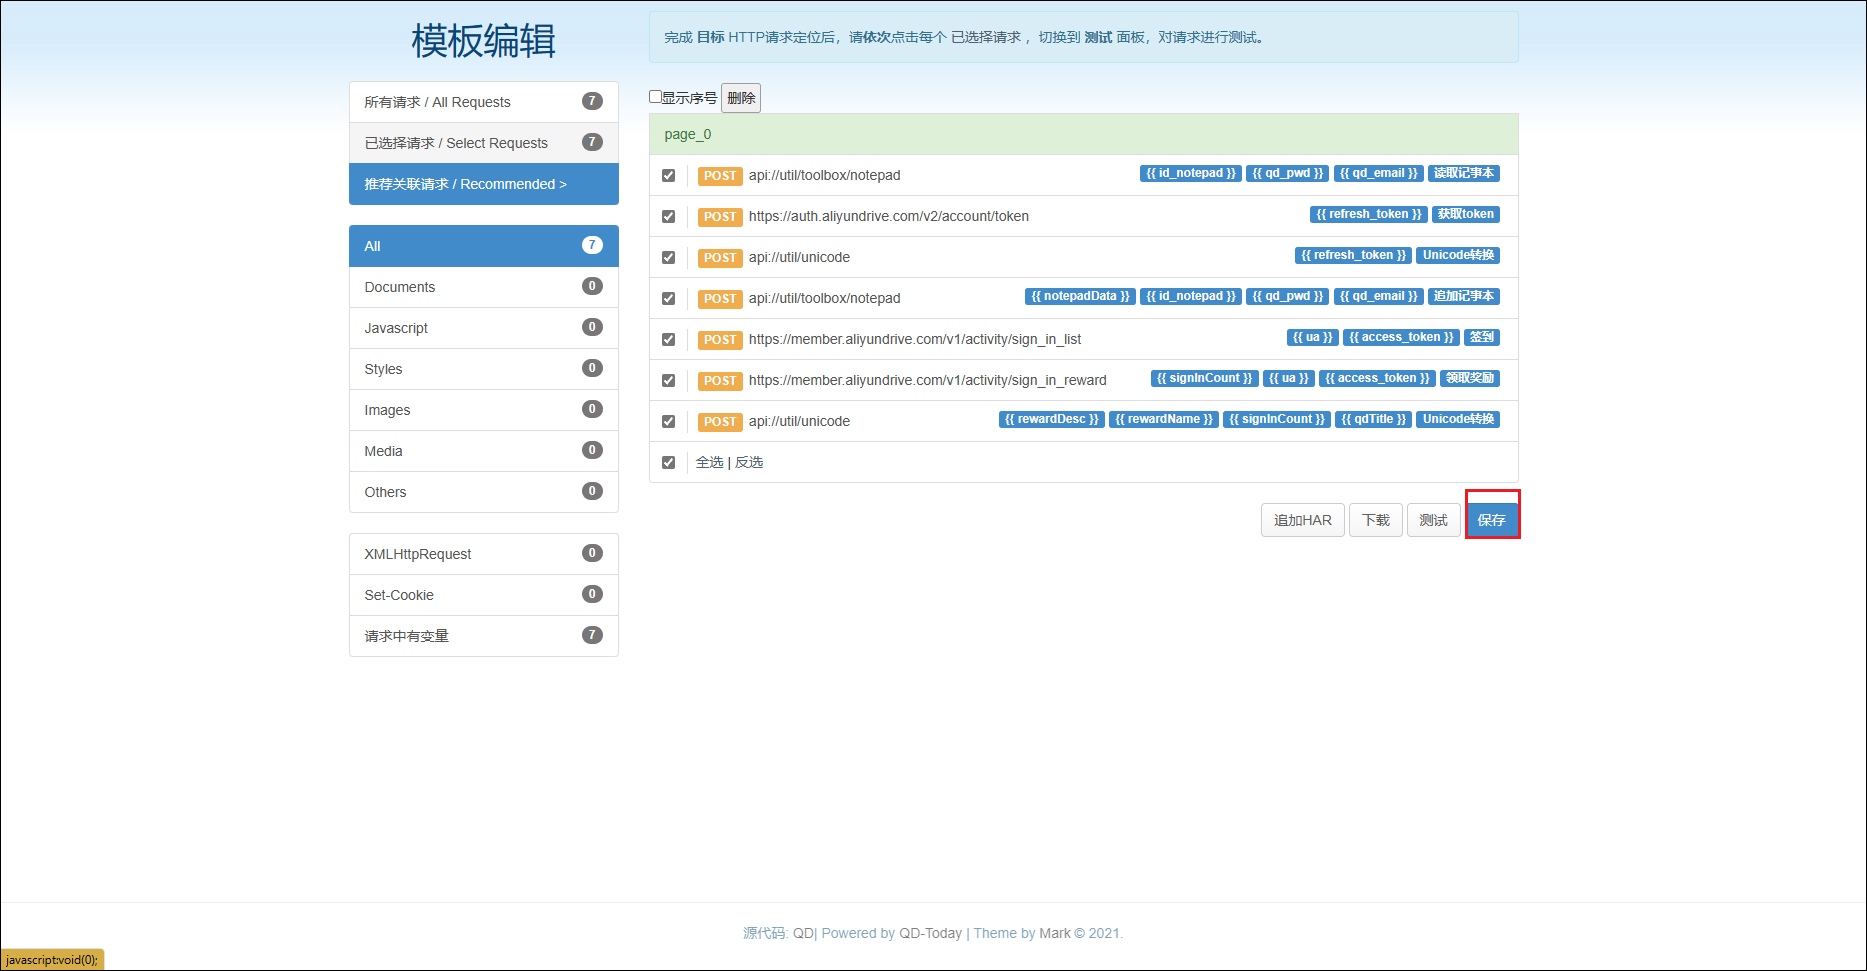
Task: Click the 获取token label tag
Action: click(x=1465, y=214)
